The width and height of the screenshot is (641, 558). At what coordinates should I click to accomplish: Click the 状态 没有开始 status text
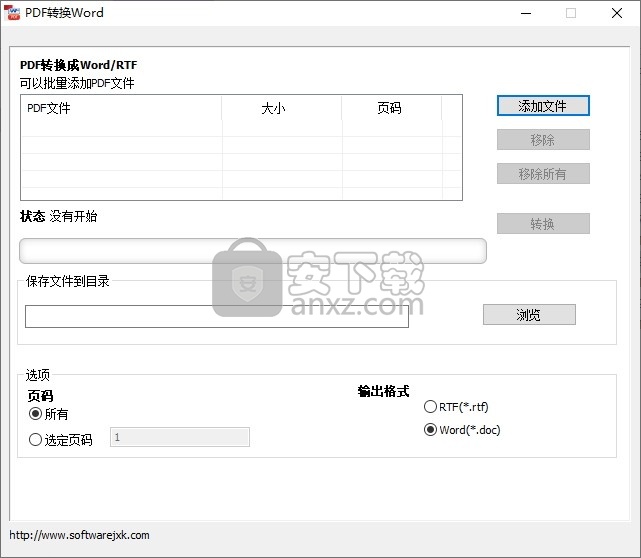point(58,216)
